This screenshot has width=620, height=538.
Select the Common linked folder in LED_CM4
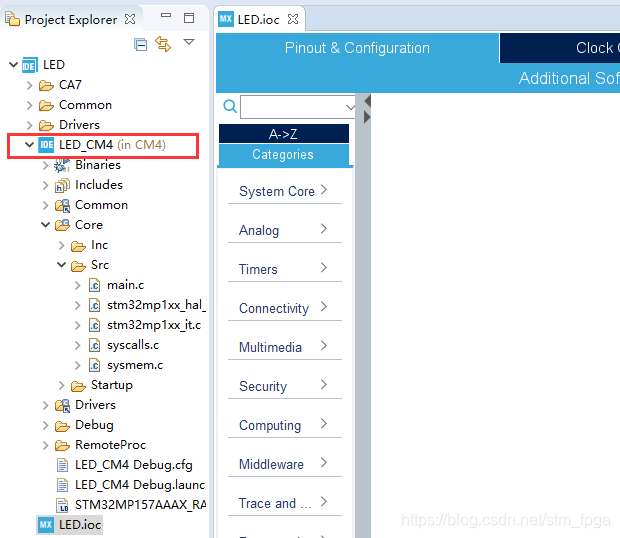point(101,205)
